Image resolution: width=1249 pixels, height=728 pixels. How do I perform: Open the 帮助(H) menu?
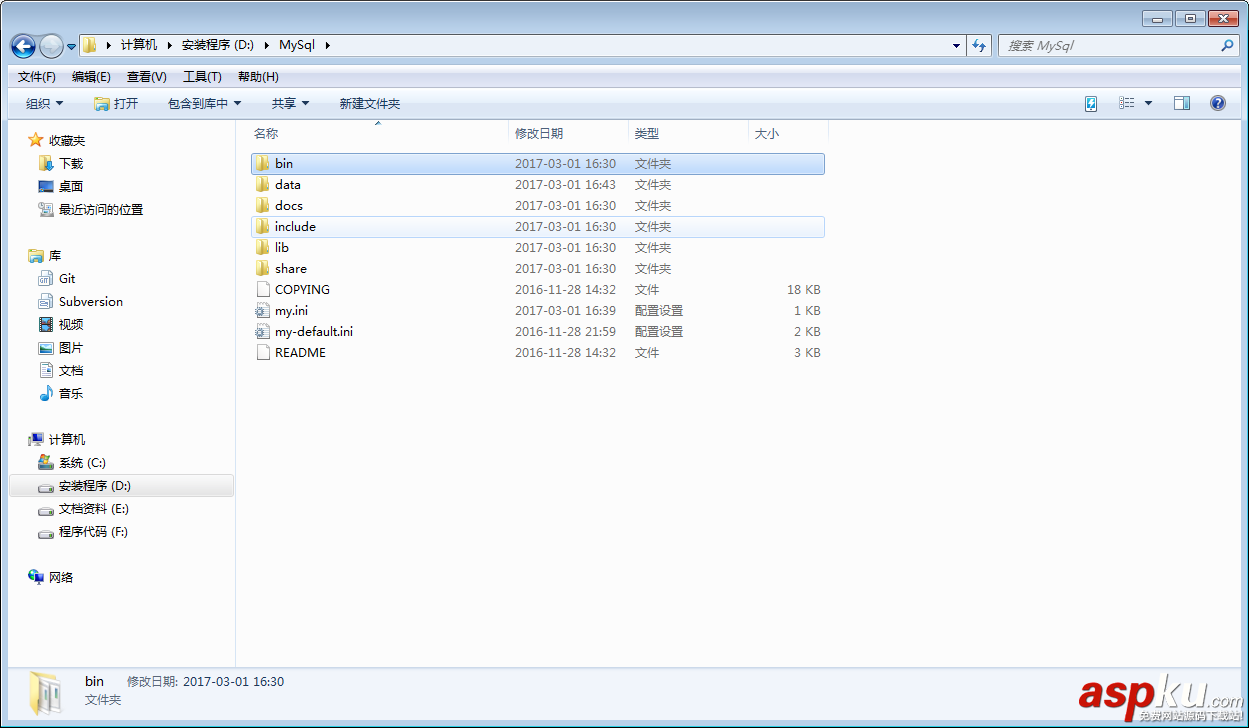coord(258,77)
